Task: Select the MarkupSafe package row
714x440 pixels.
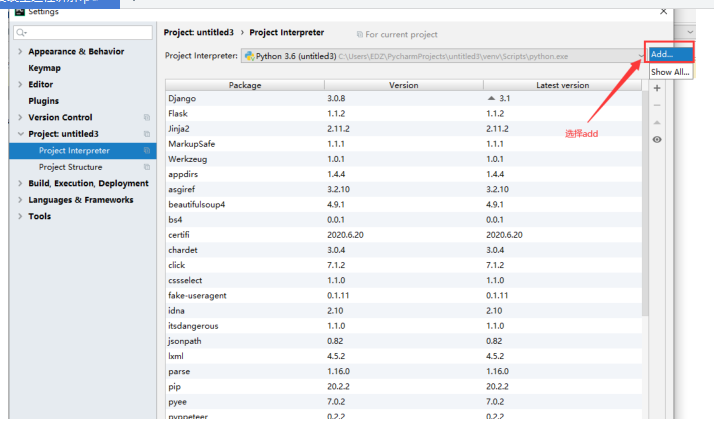Action: (403, 144)
